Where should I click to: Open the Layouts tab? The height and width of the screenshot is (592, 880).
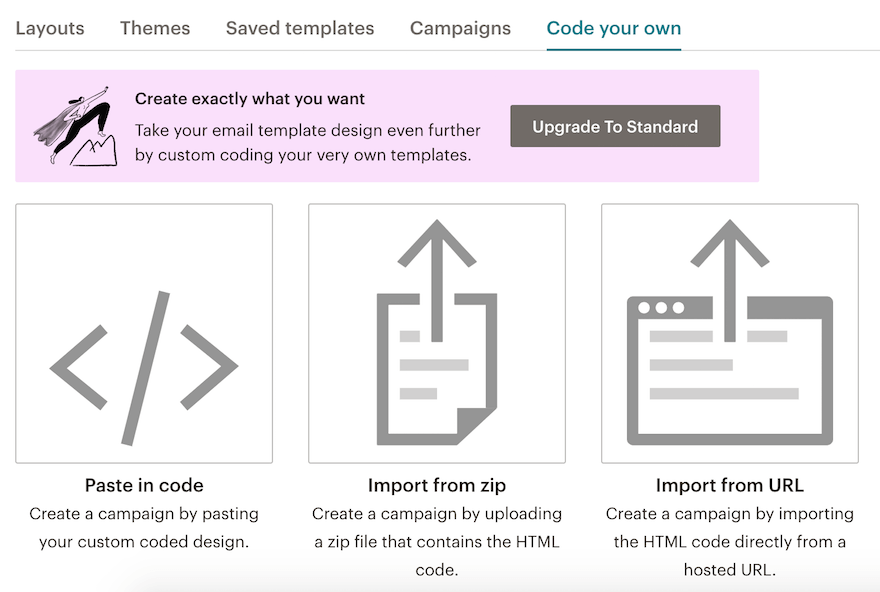50,28
